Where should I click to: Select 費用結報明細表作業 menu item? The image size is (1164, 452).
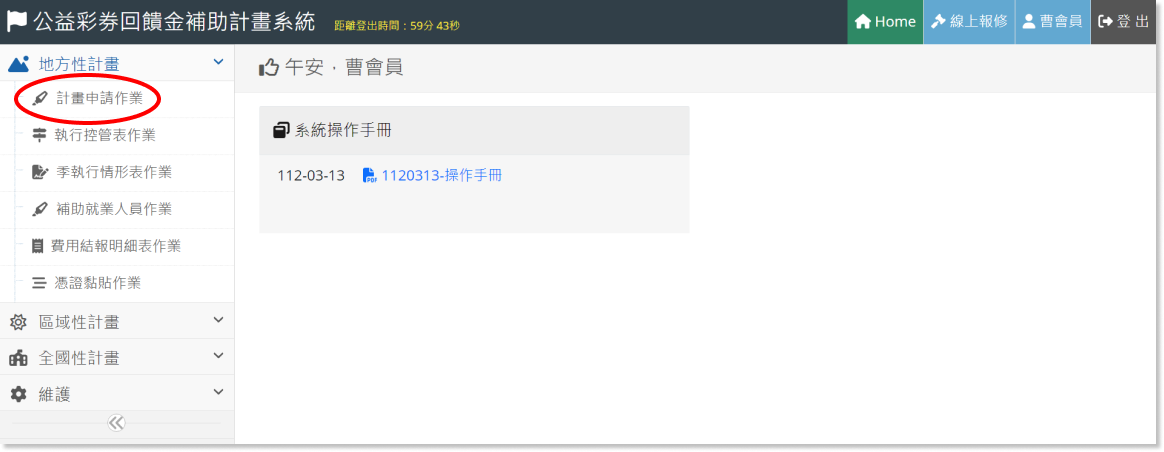click(116, 246)
